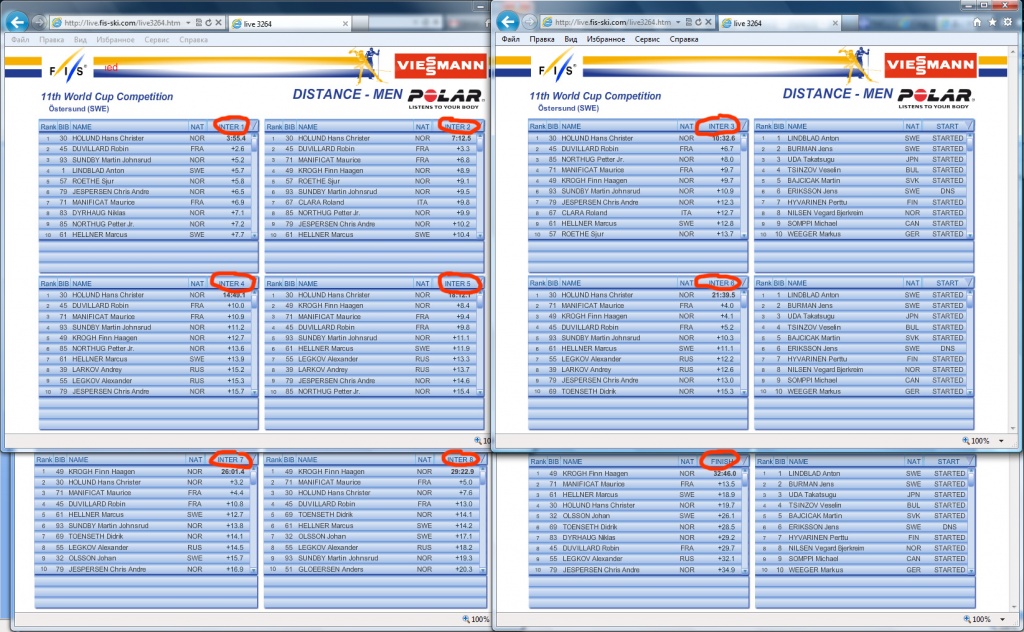Open the INTER 6 column dropdown
1024x632 pixels.
click(745, 284)
